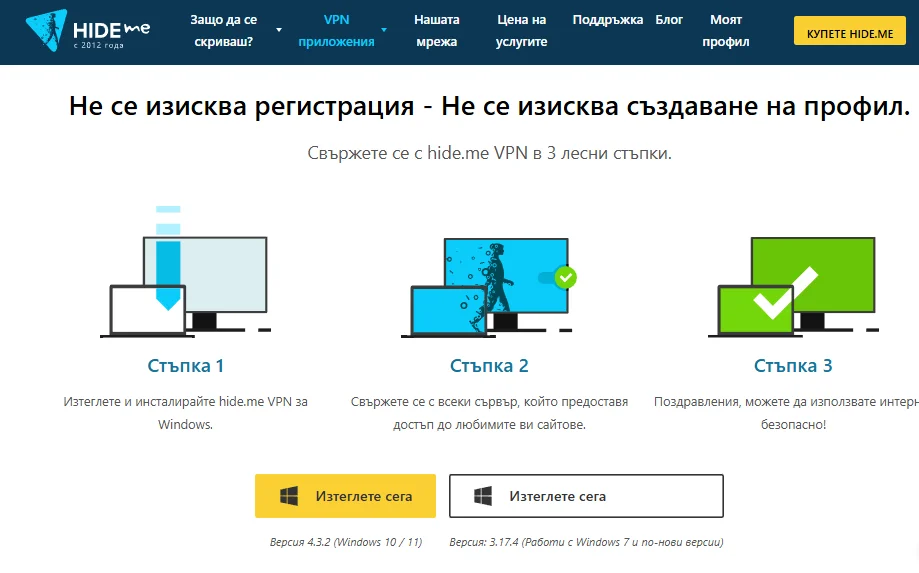Viewport: 919px width, 573px height.
Task: Select the 'Стъпка 2' heading
Action: tap(489, 366)
